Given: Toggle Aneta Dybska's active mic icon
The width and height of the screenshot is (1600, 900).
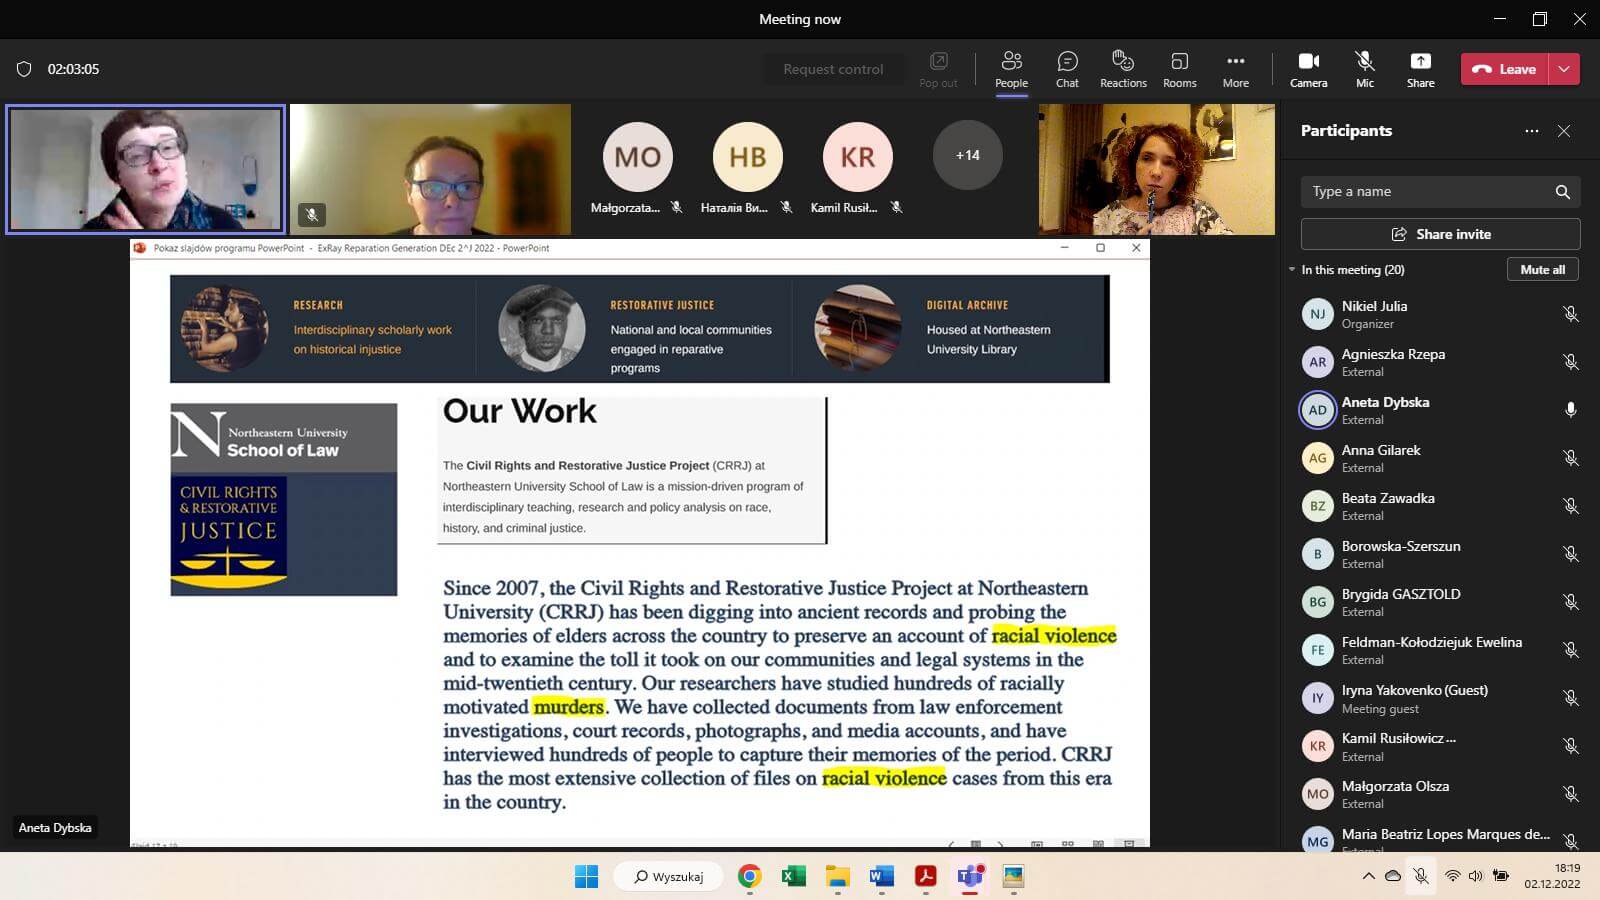Looking at the screenshot, I should 1571,410.
